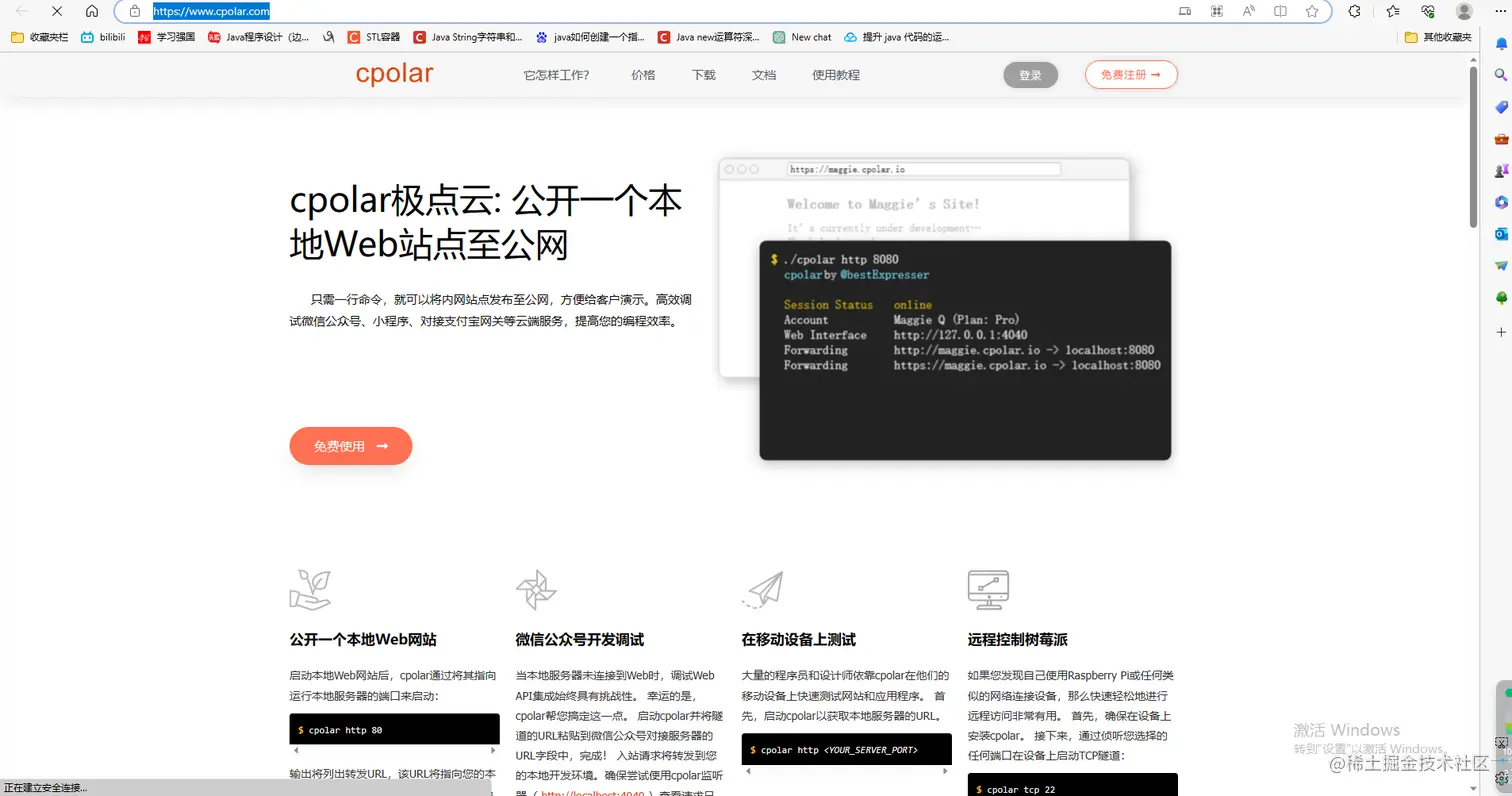Open sidebar shopping tag icon

pyautogui.click(x=1501, y=107)
